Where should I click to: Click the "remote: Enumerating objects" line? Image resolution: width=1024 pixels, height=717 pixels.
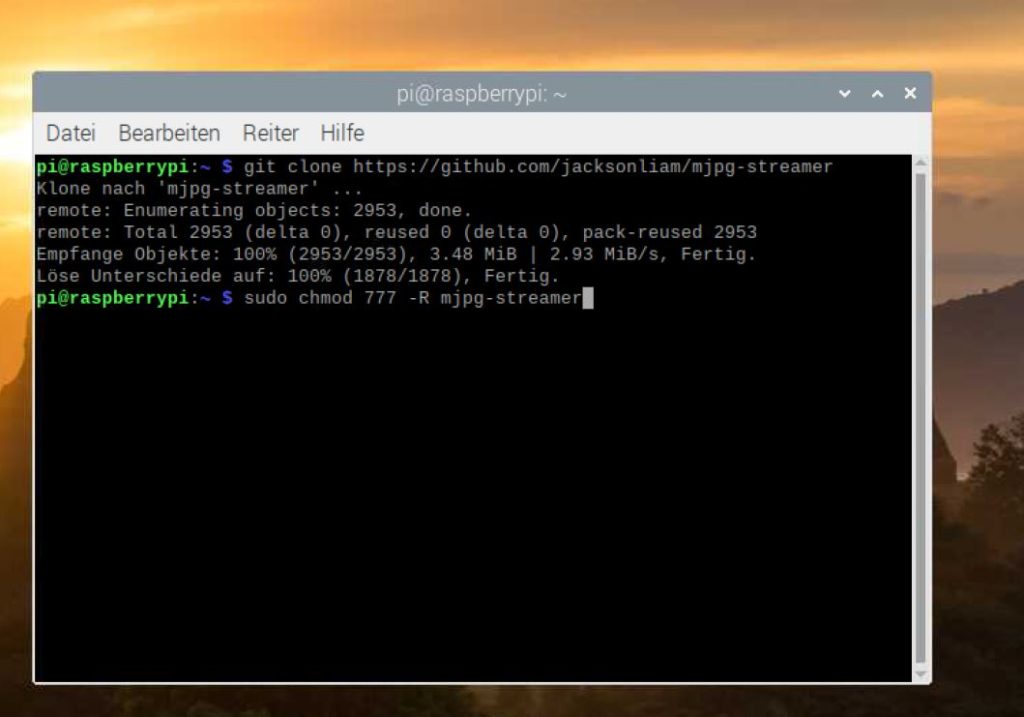pos(254,210)
